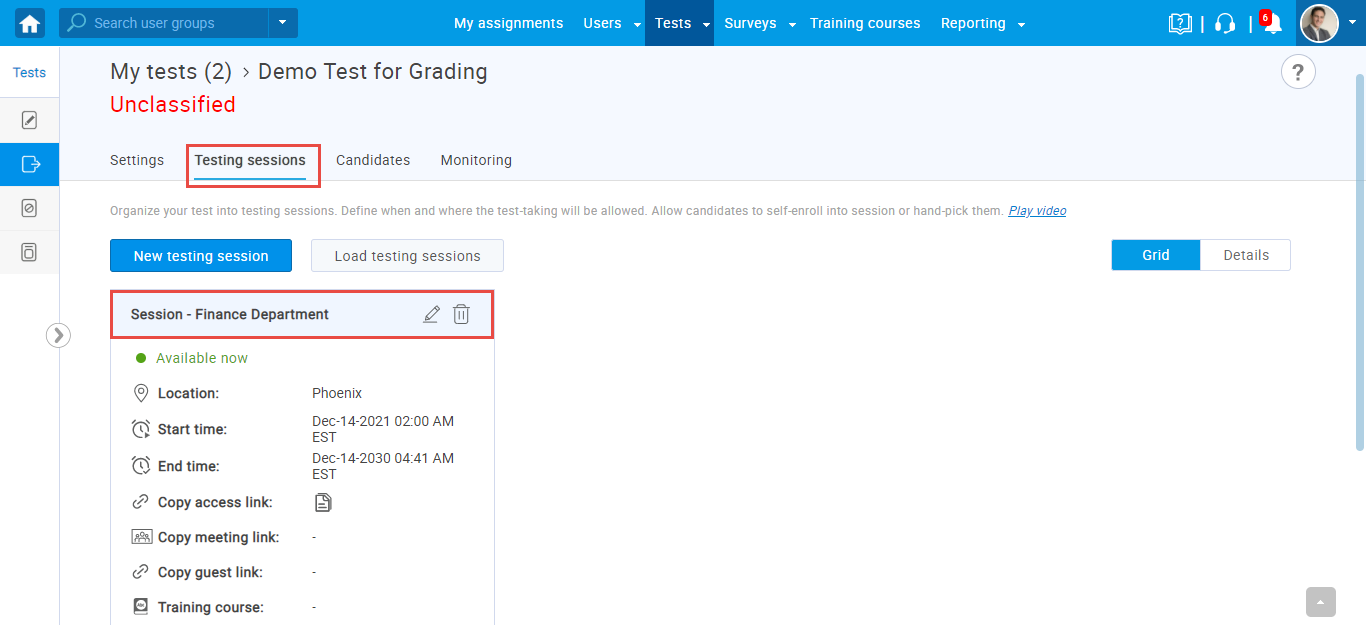Select the pencil-page icon in left sidebar
1366x625 pixels.
29,121
